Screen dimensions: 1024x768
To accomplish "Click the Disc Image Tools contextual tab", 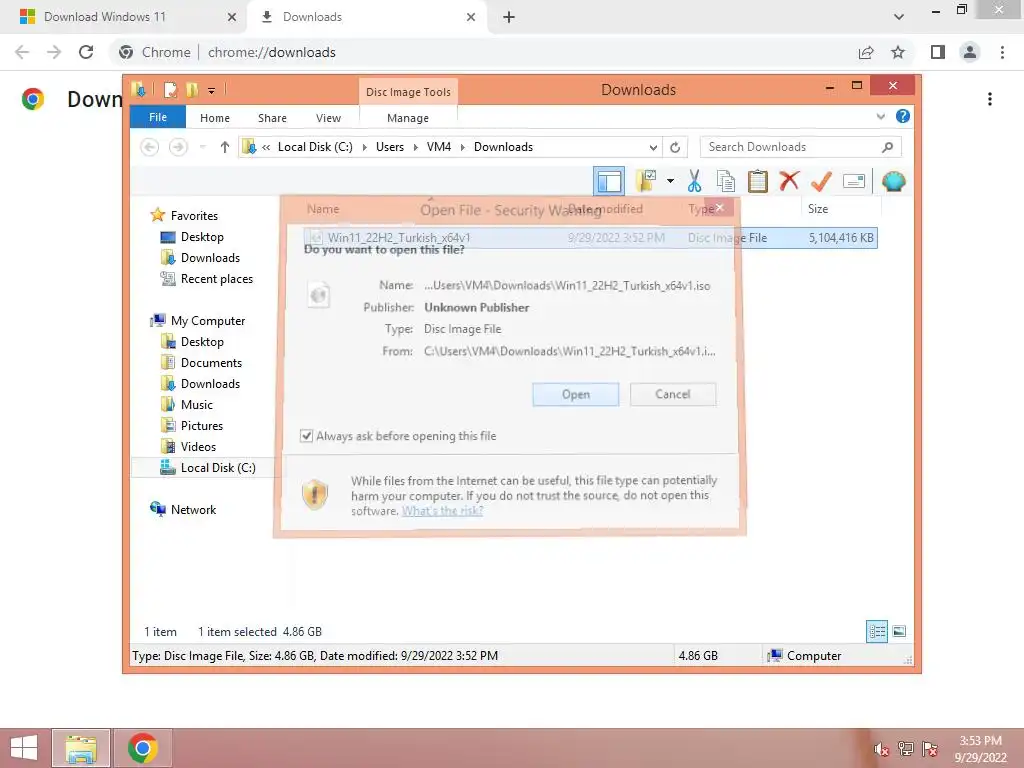I will pos(408,92).
